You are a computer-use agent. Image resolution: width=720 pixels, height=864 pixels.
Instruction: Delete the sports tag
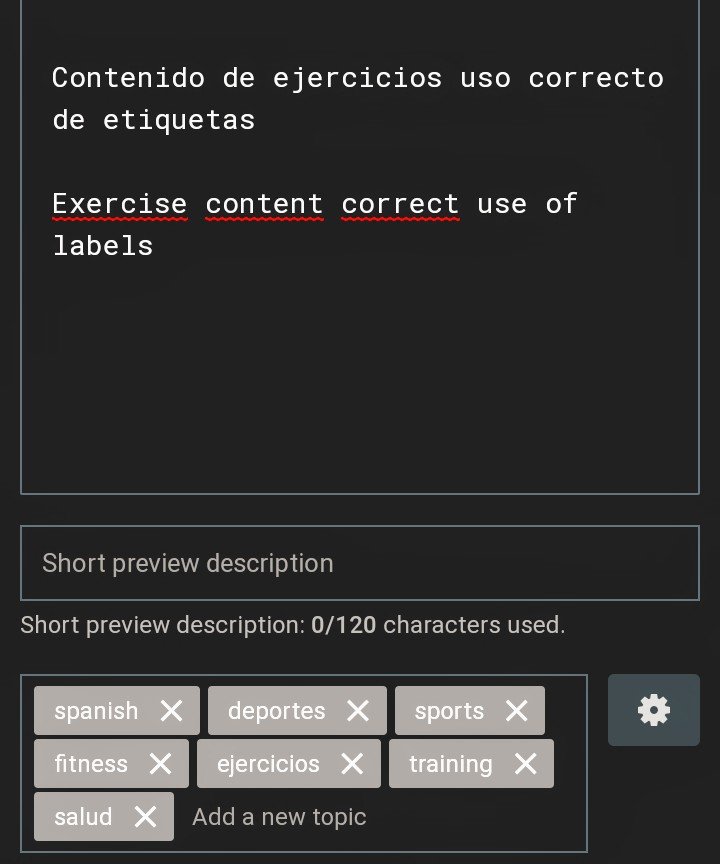517,711
